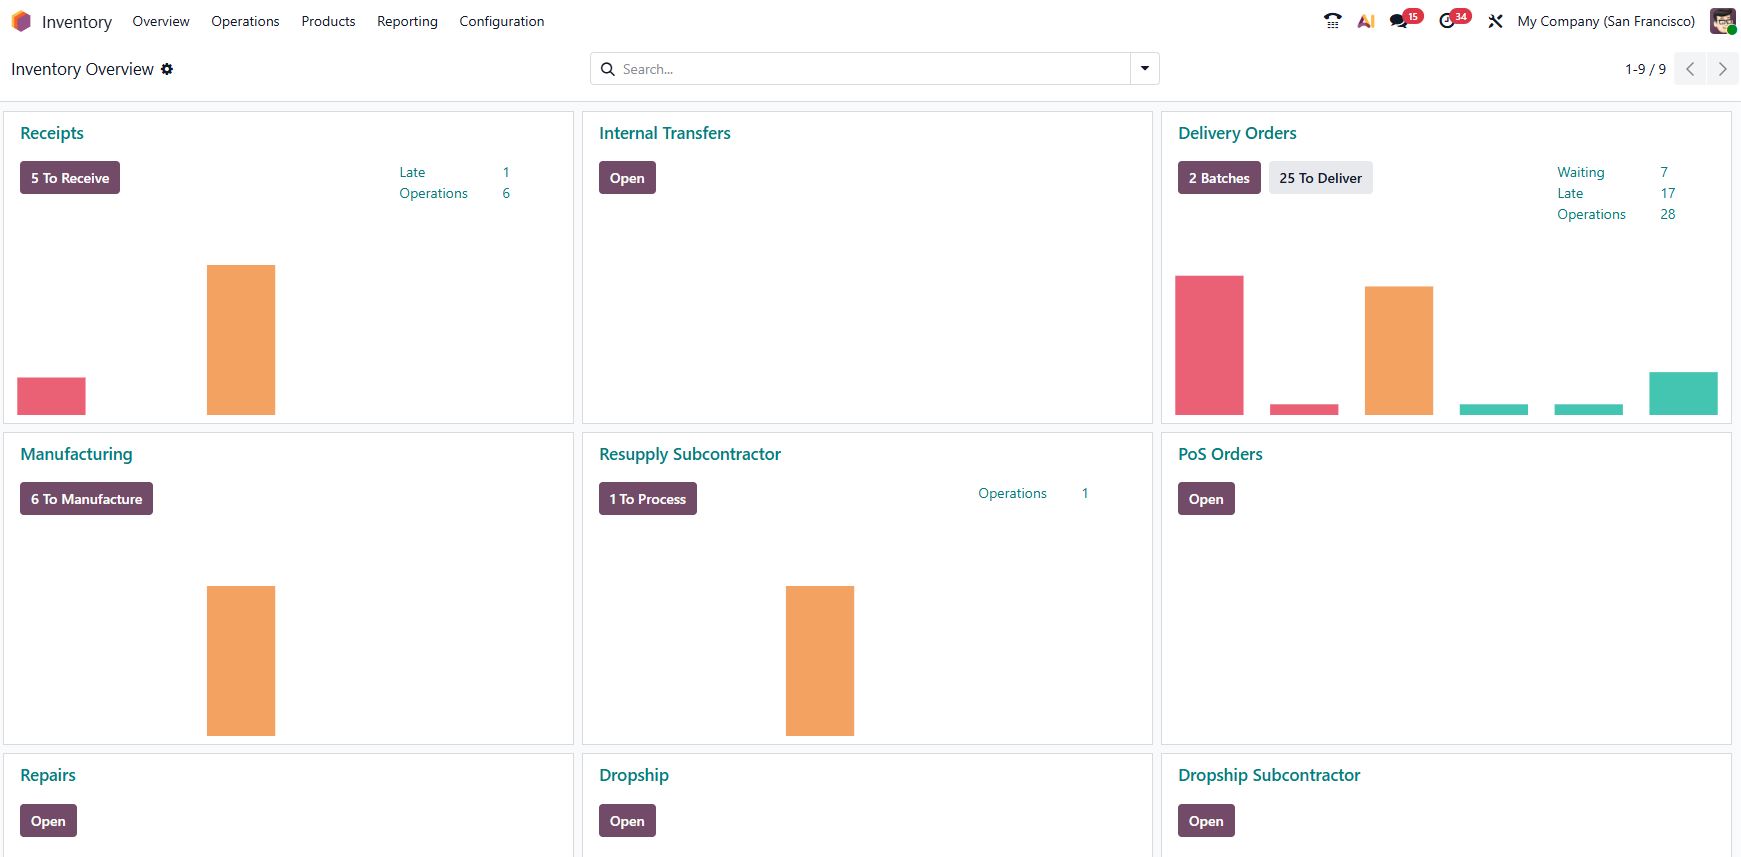Click the red bar in Receipts chart
This screenshot has height=857, width=1741.
(x=51, y=396)
